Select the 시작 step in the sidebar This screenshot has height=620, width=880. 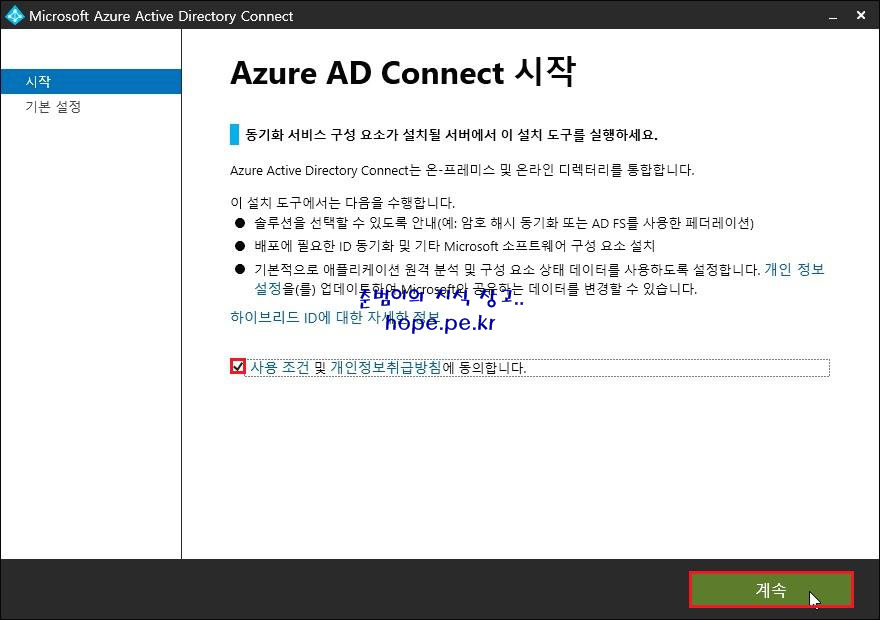(91, 81)
